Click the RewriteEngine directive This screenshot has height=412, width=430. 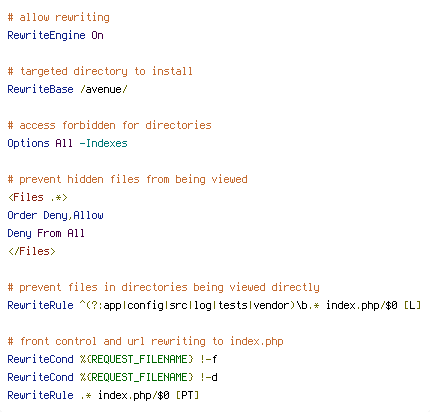[46, 35]
